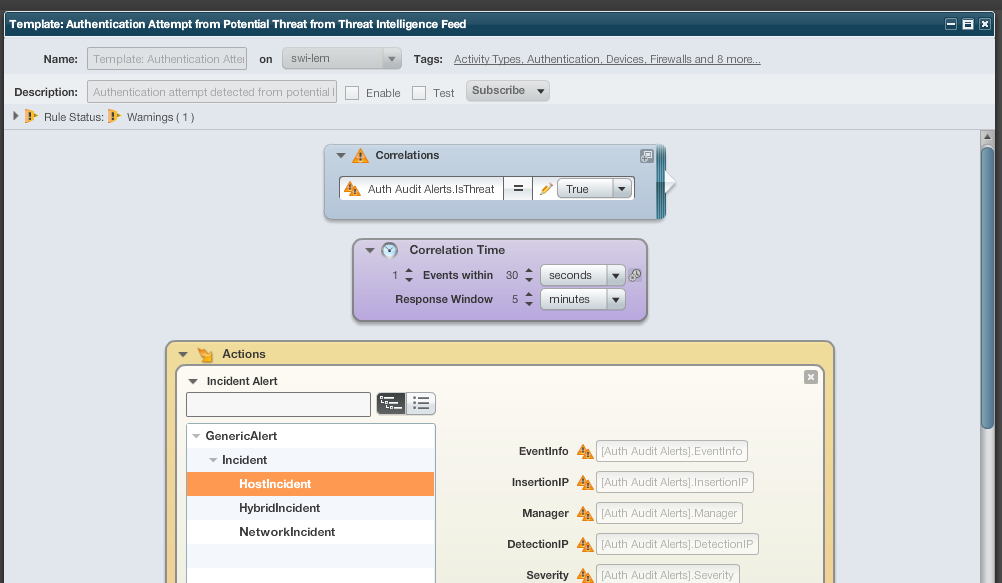Select NetworkIncident in the alert tree
The height and width of the screenshot is (583, 1002).
tap(311, 532)
